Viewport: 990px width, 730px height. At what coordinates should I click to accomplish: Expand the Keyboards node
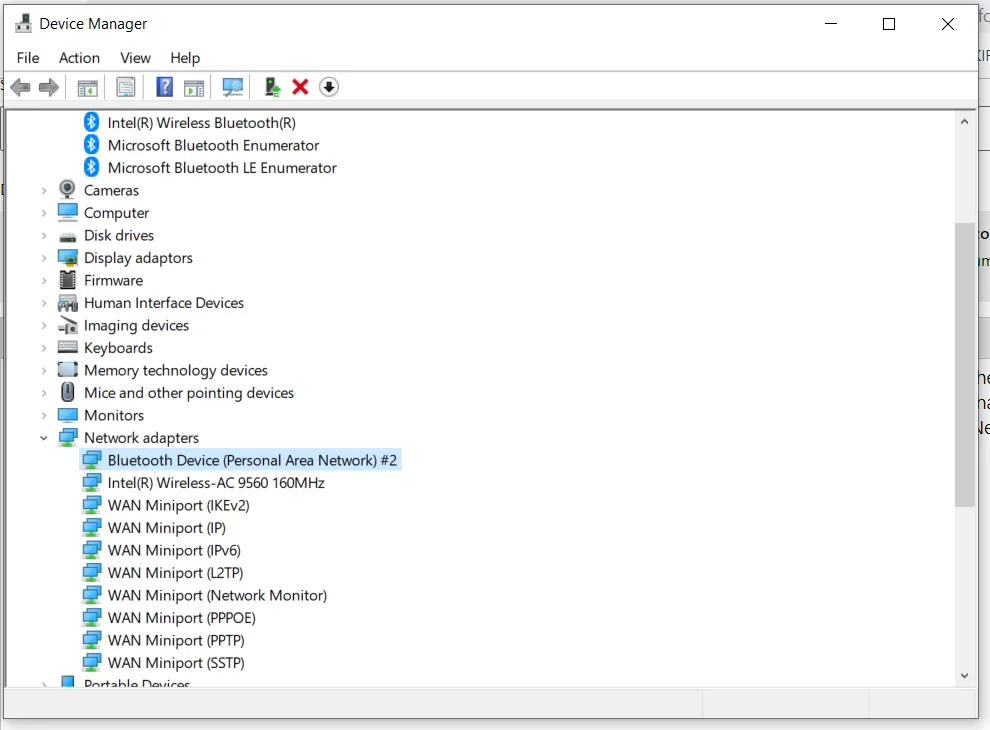[44, 348]
